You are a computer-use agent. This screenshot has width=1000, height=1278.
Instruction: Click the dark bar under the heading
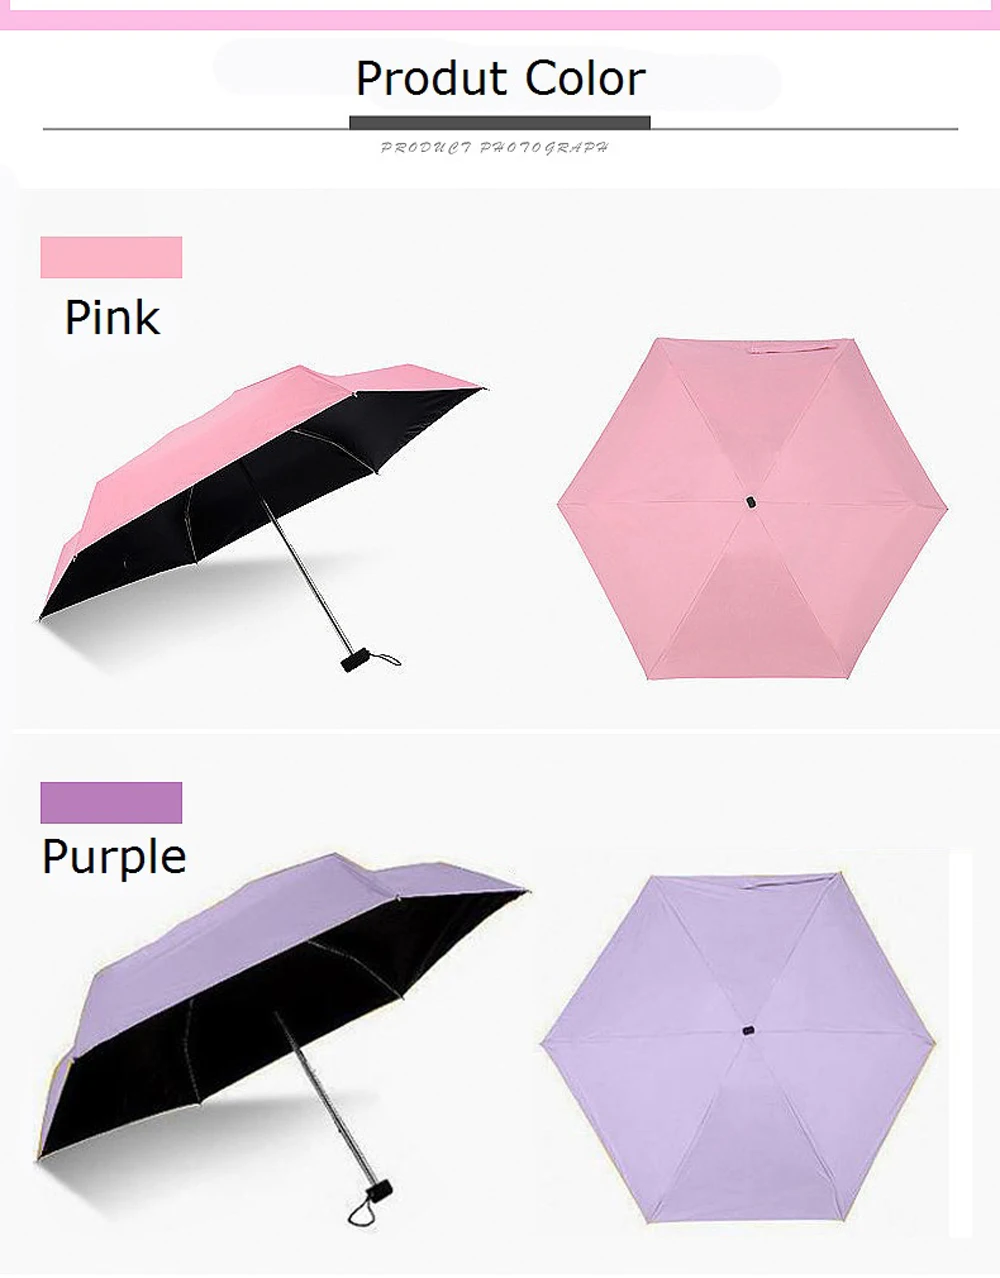(500, 122)
